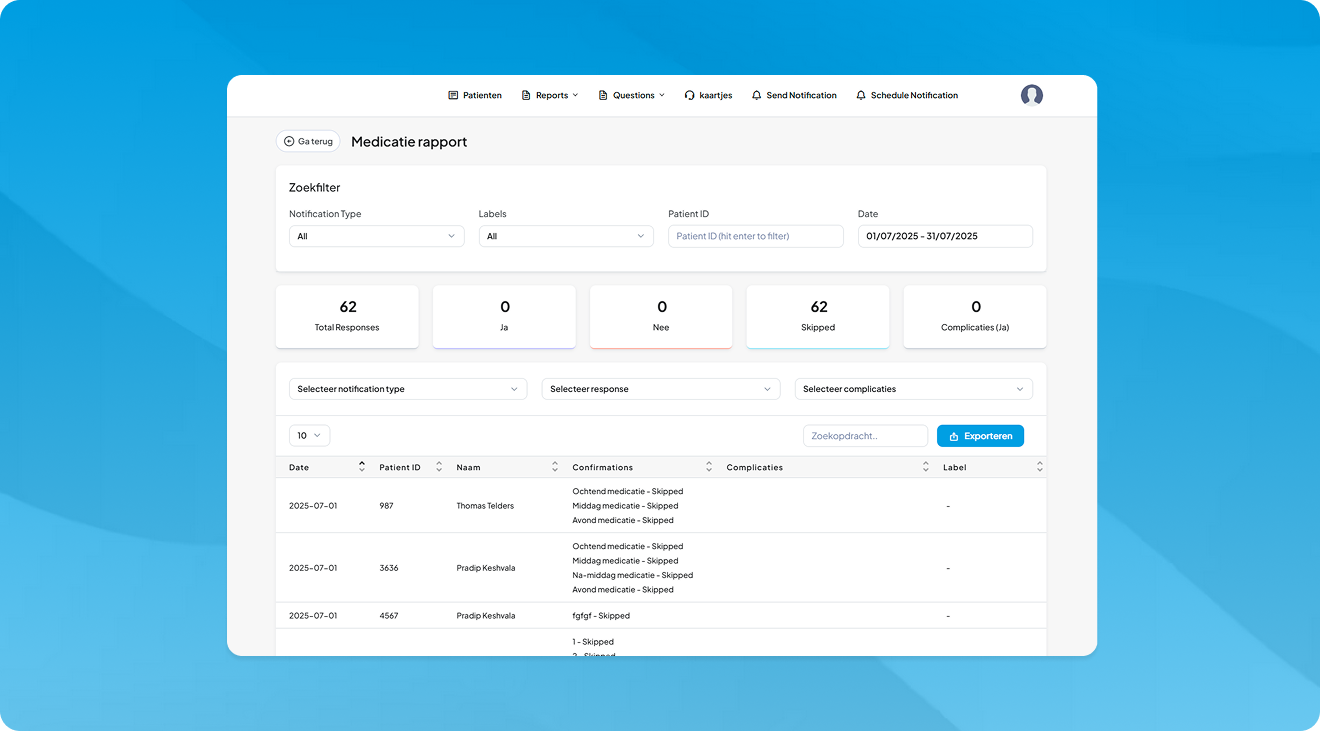
Task: Sort table by Naam column arrows
Action: pos(555,467)
